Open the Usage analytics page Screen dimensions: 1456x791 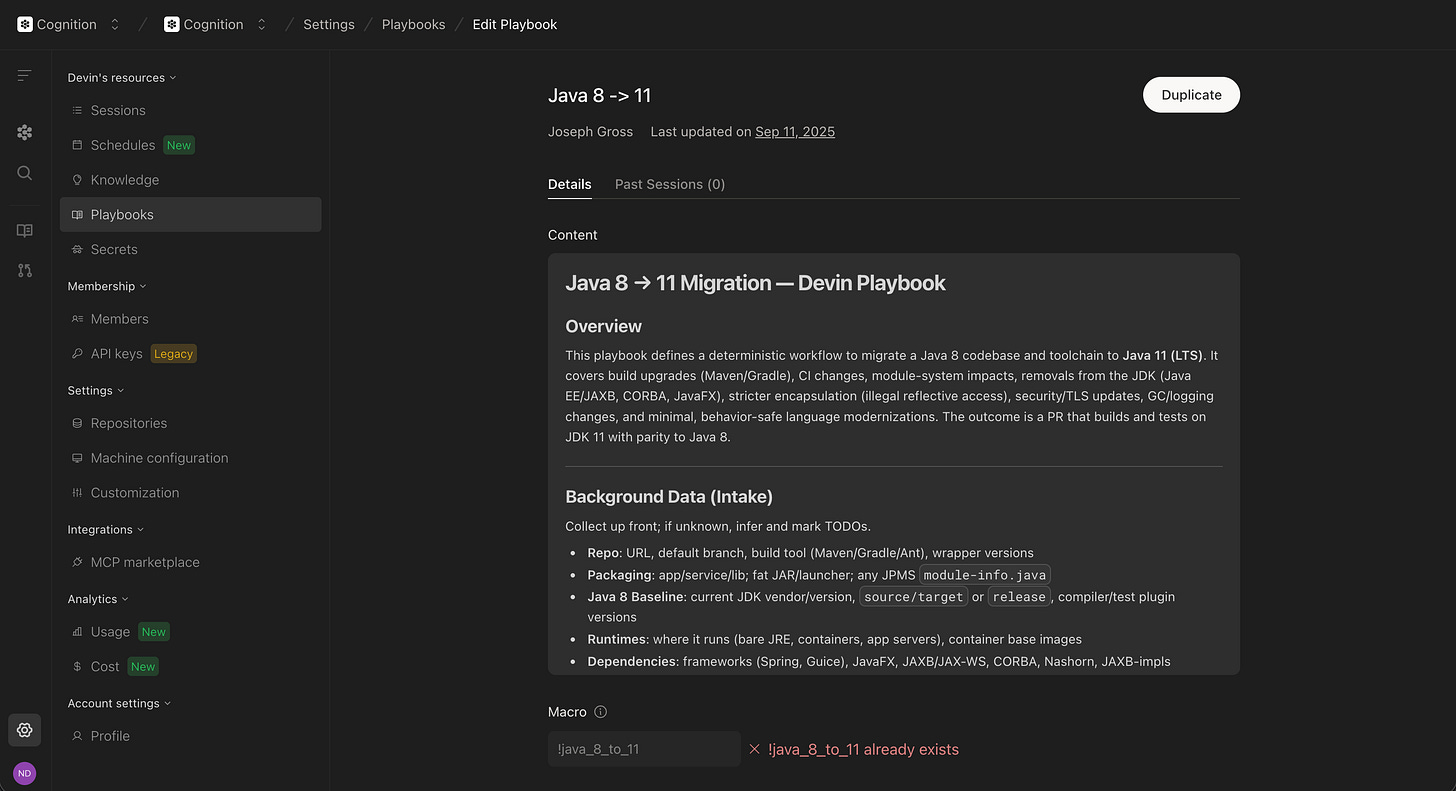(x=191, y=632)
